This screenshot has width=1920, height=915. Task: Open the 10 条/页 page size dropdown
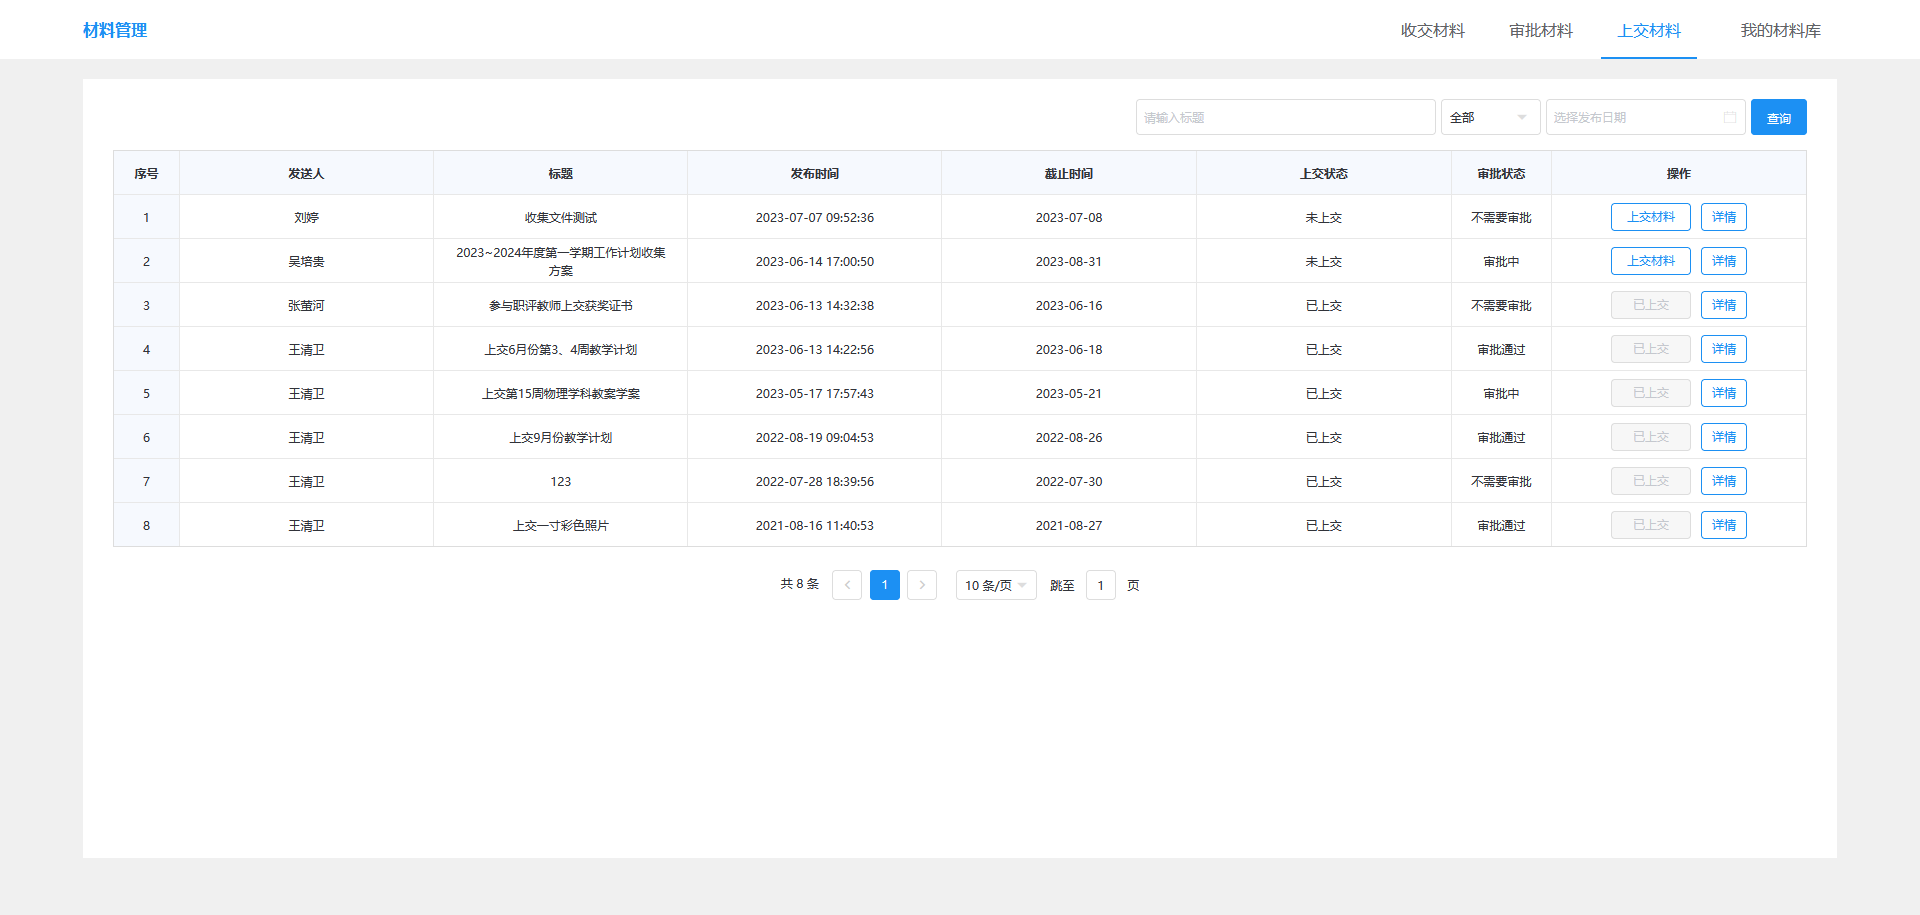coord(996,585)
